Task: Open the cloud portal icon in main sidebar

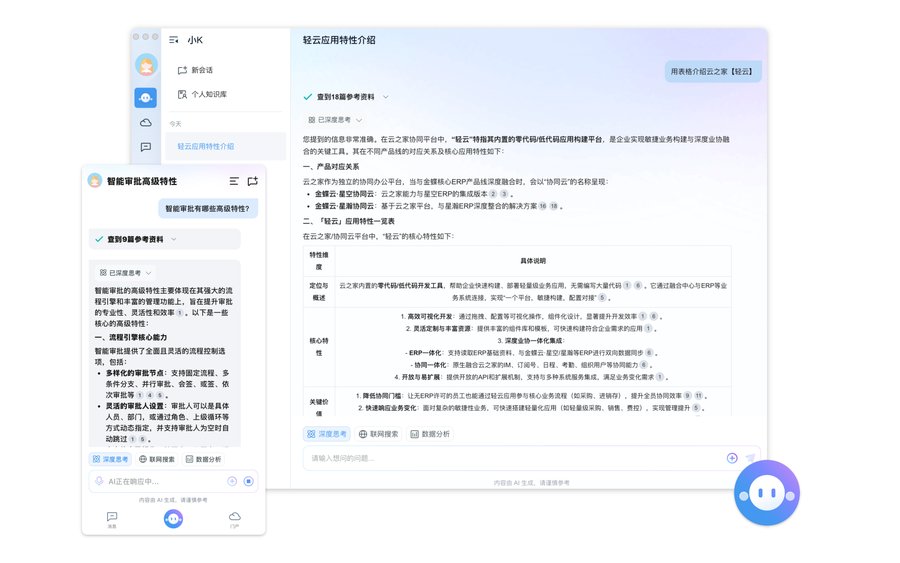Action: point(146,123)
